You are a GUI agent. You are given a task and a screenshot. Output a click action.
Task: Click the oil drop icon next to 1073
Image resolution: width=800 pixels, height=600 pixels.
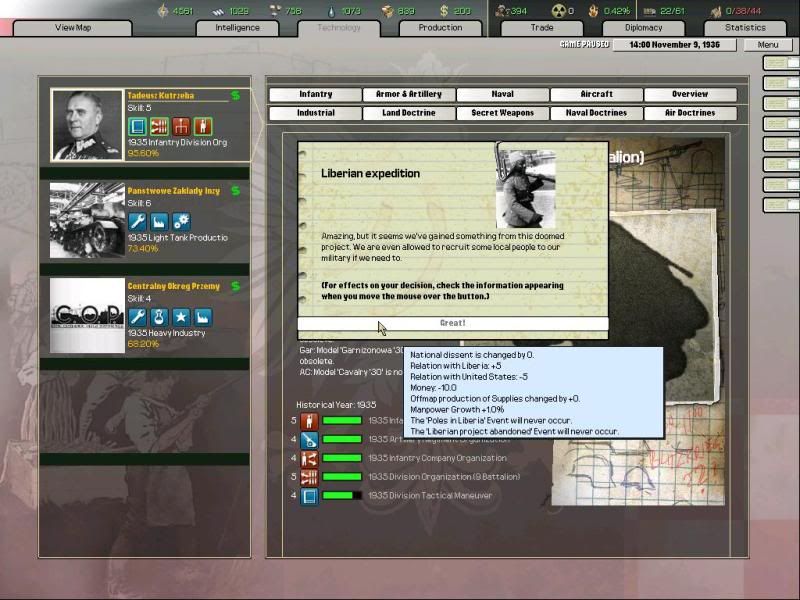pyautogui.click(x=332, y=11)
